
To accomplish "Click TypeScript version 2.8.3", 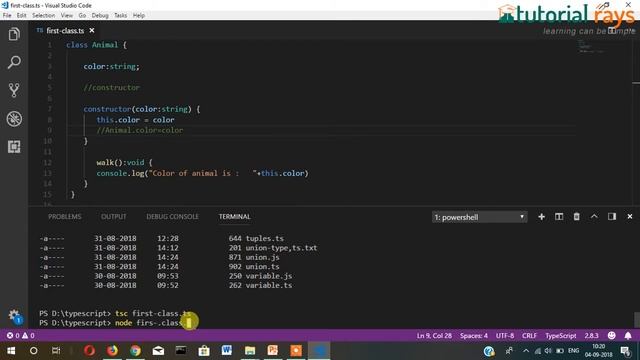I will click(x=591, y=336).
